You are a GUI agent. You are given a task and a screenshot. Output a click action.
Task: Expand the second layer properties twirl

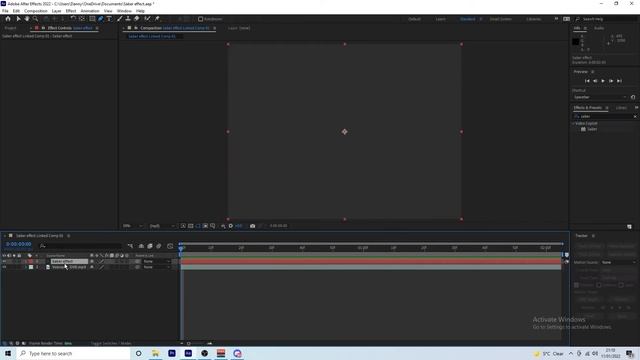tap(26, 267)
